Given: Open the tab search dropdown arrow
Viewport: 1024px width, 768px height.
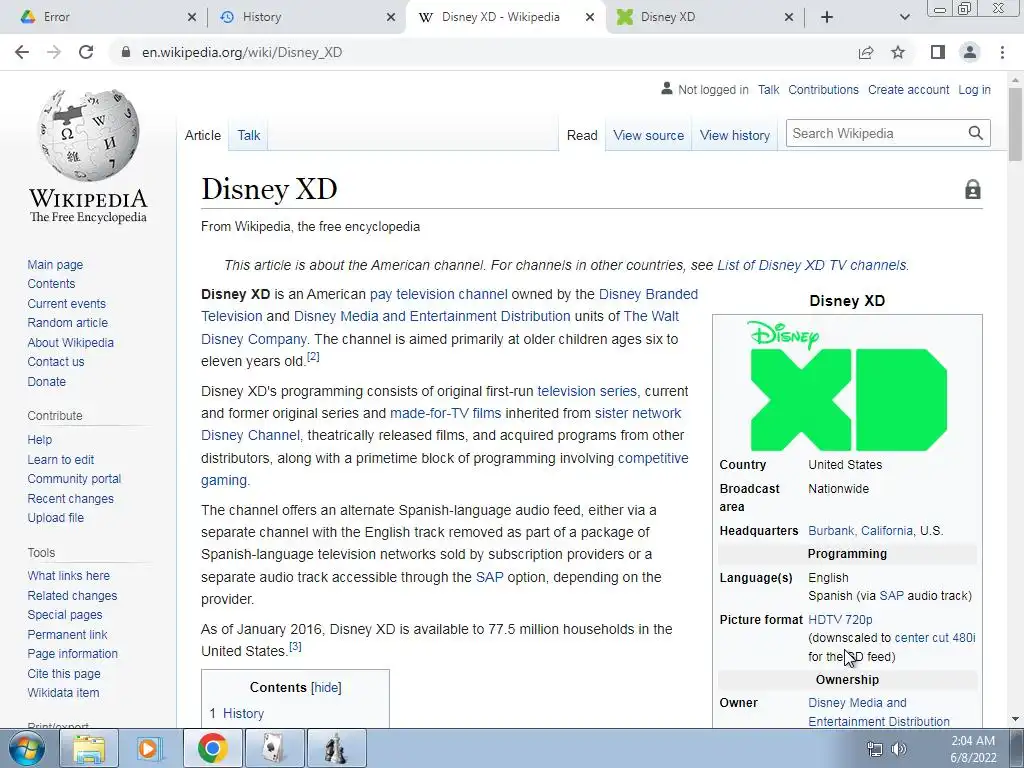Looking at the screenshot, I should 904,17.
